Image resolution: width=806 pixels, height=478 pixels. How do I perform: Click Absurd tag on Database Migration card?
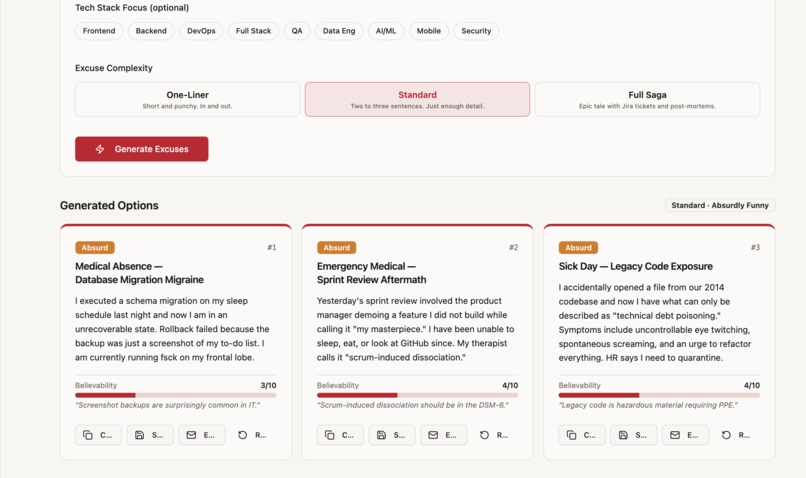click(x=95, y=248)
